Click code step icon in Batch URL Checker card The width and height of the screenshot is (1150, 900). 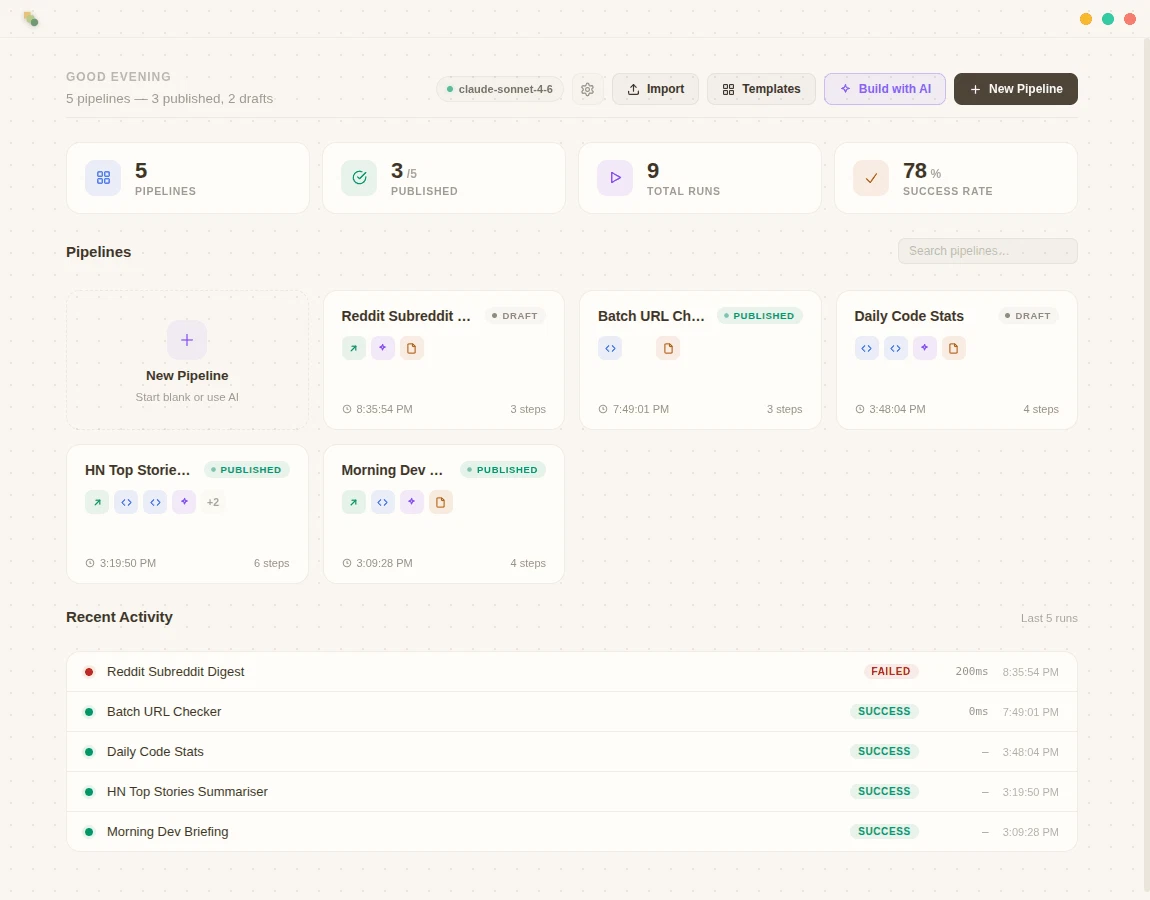coord(610,348)
